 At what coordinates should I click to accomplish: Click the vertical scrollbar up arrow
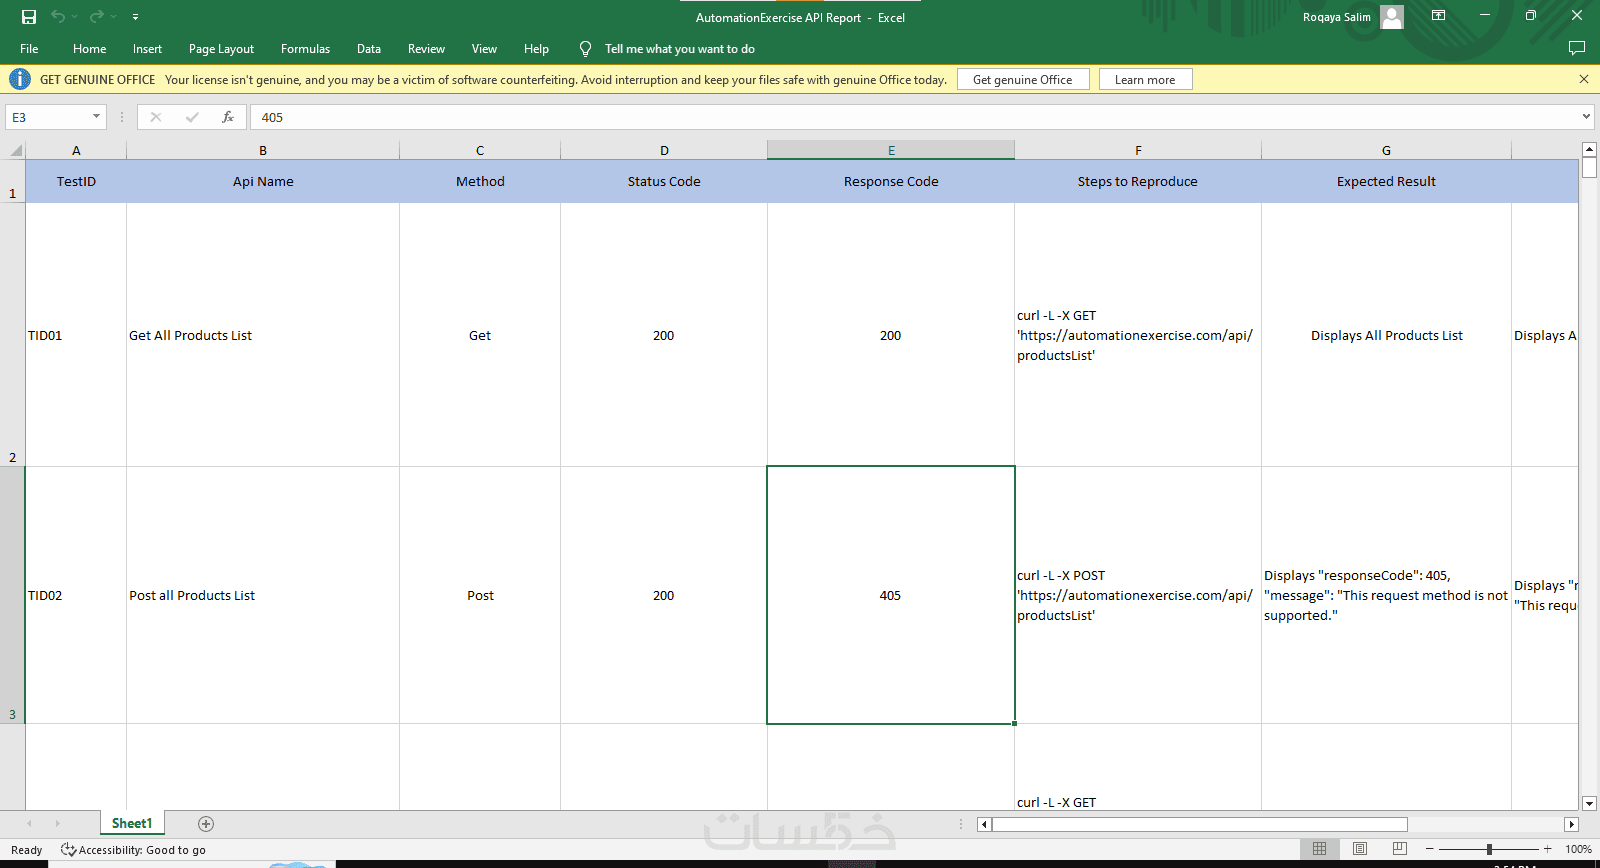(1590, 149)
